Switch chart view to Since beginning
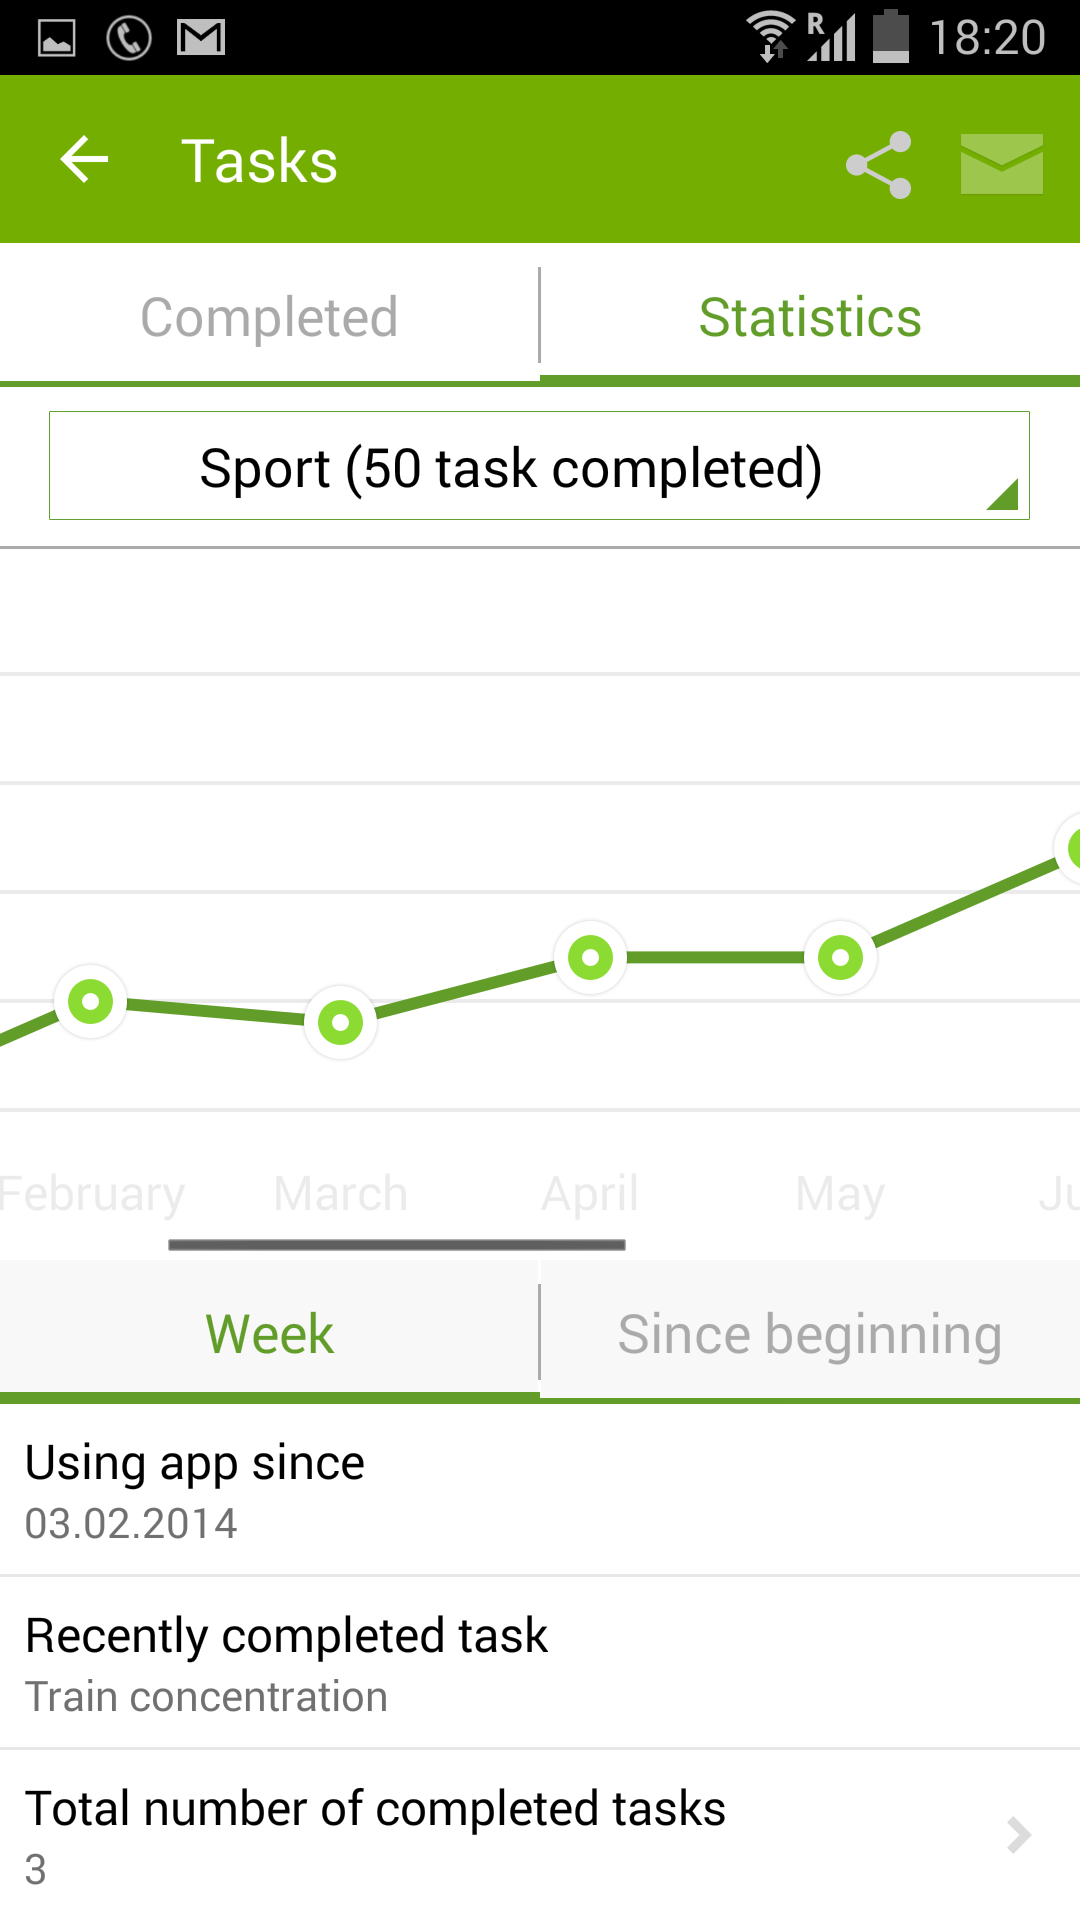Image resolution: width=1080 pixels, height=1920 pixels. [x=810, y=1333]
